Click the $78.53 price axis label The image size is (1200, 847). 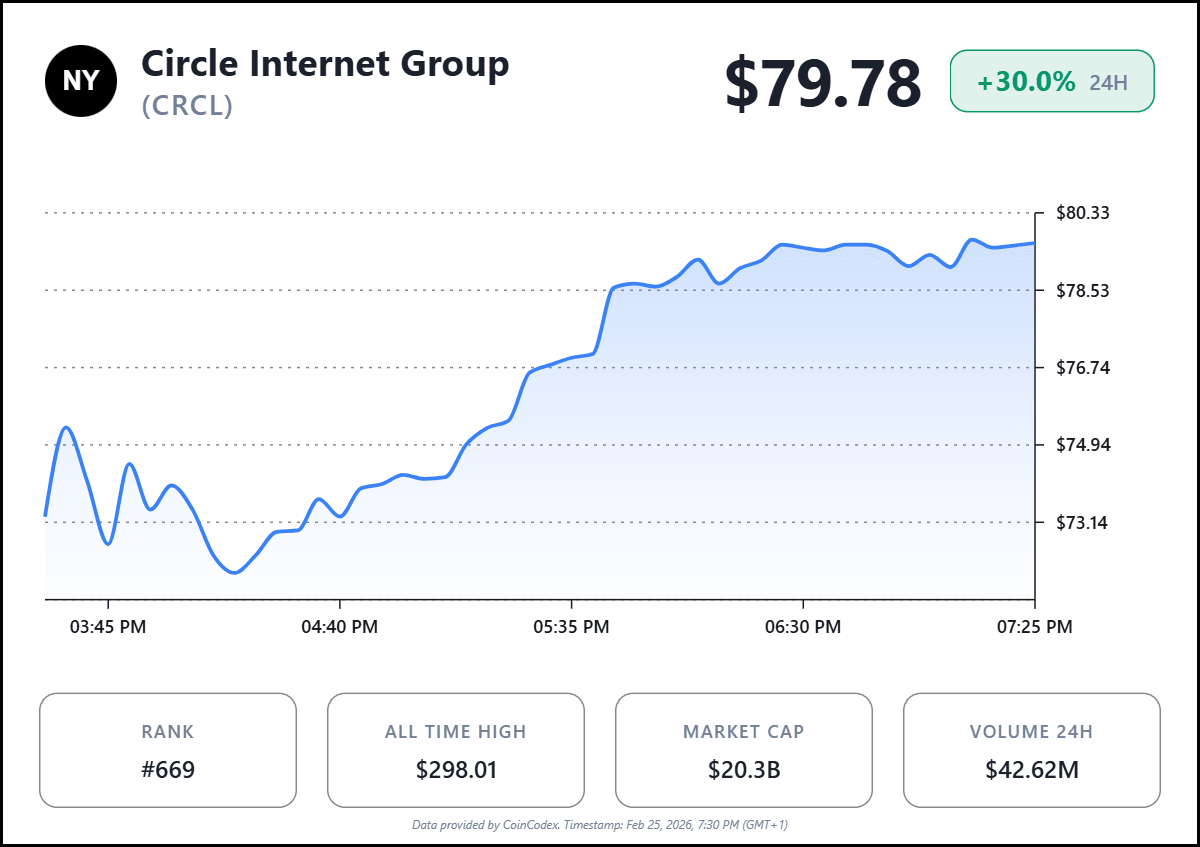1083,290
